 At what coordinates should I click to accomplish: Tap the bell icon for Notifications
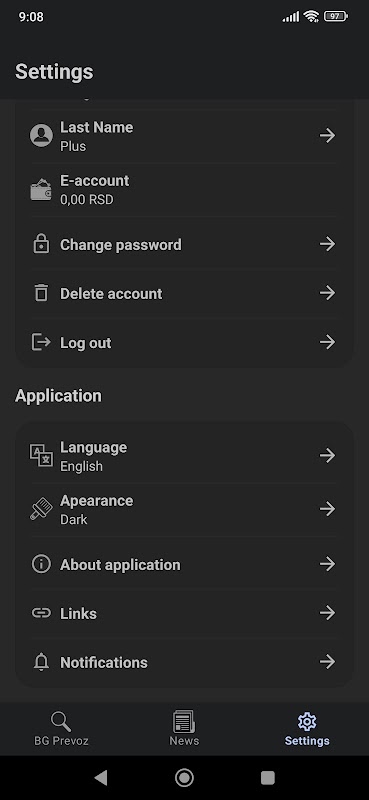click(x=41, y=662)
